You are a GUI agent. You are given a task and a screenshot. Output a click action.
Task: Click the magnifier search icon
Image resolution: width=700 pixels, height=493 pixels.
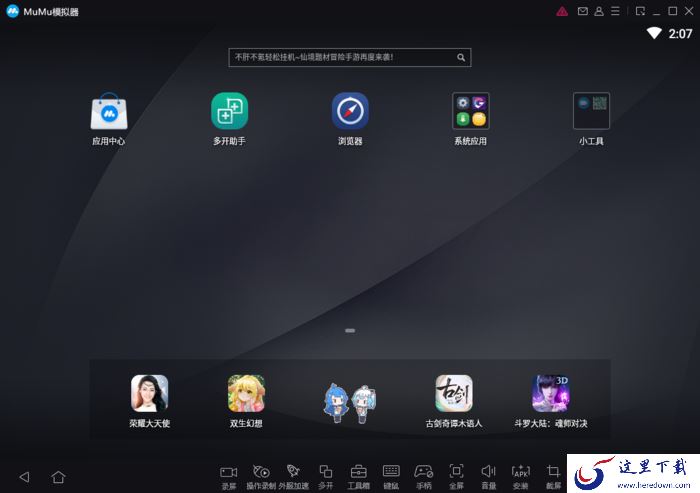coord(461,58)
